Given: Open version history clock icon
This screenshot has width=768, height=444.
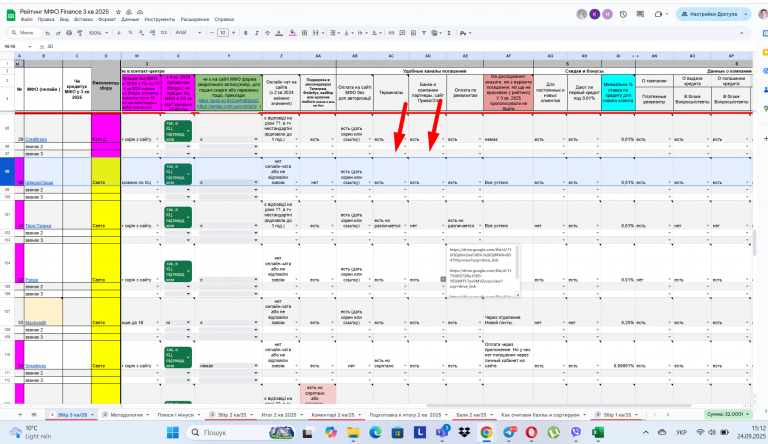Looking at the screenshot, I should [624, 14].
